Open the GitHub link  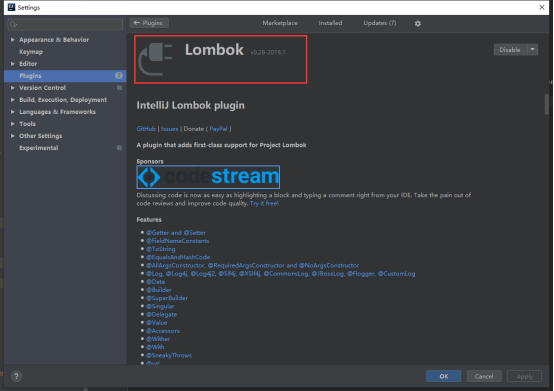pyautogui.click(x=146, y=129)
